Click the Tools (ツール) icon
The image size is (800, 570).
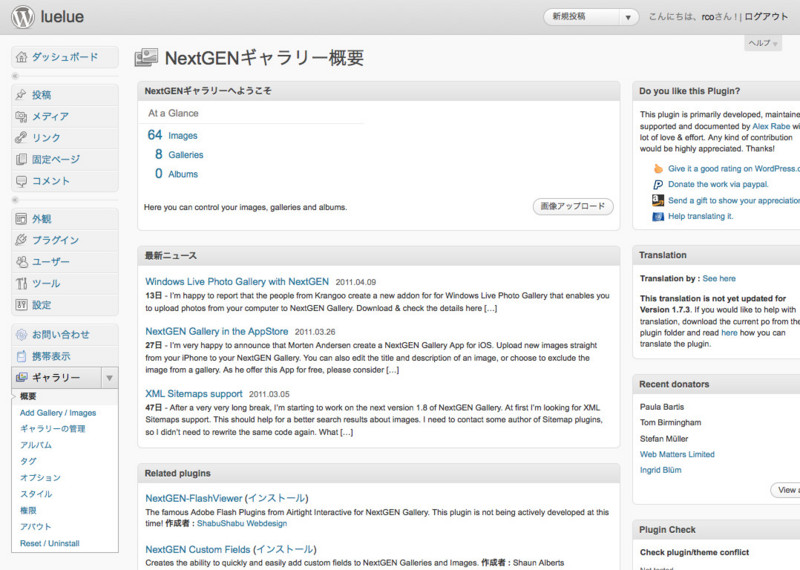pyautogui.click(x=21, y=283)
